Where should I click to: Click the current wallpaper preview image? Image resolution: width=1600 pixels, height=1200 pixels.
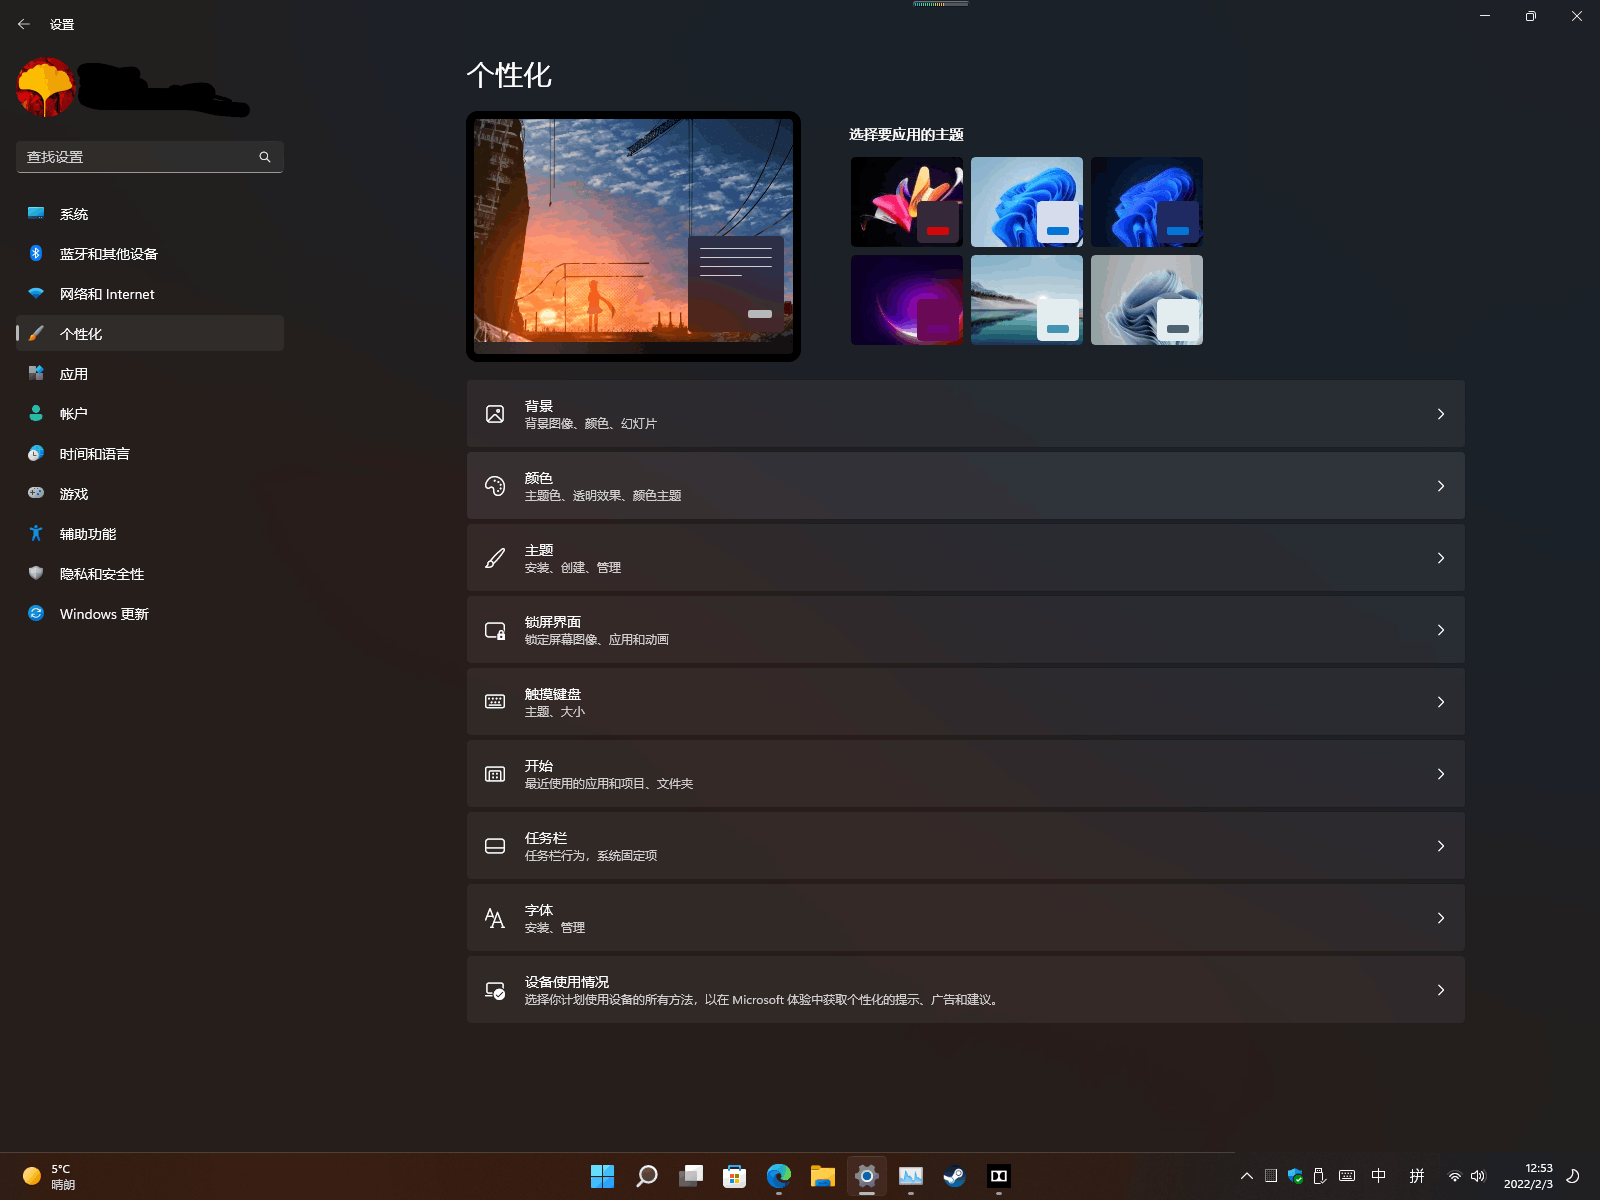click(633, 236)
